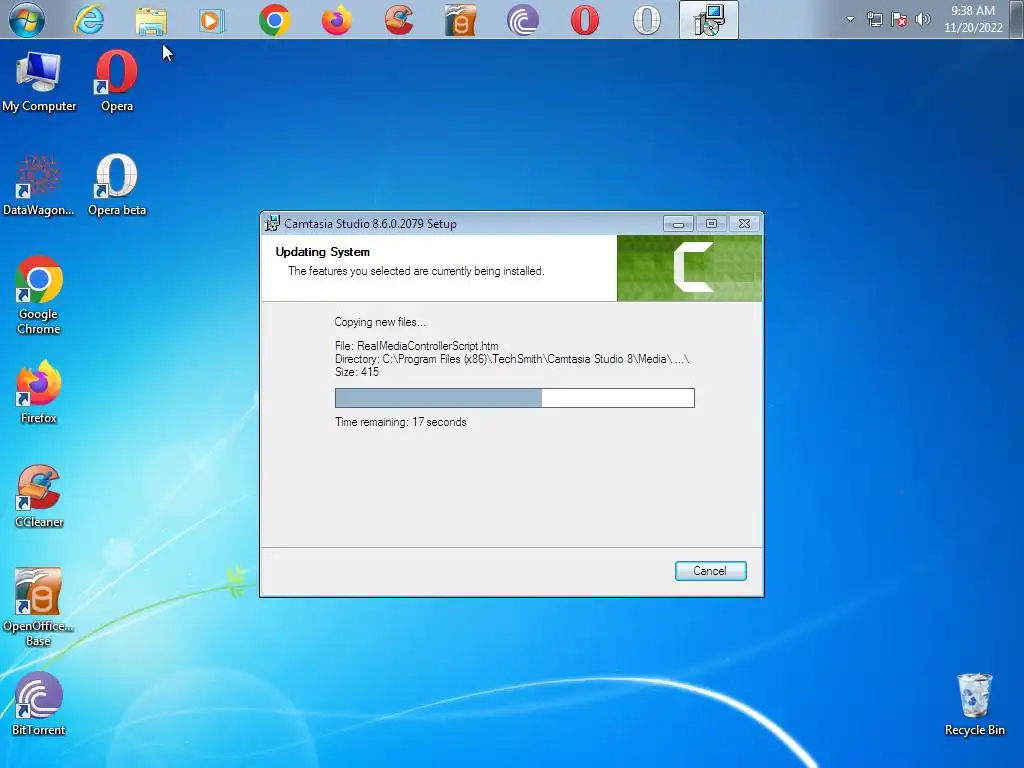Launch Firefox from the taskbar
The image size is (1024, 768).
[x=336, y=20]
